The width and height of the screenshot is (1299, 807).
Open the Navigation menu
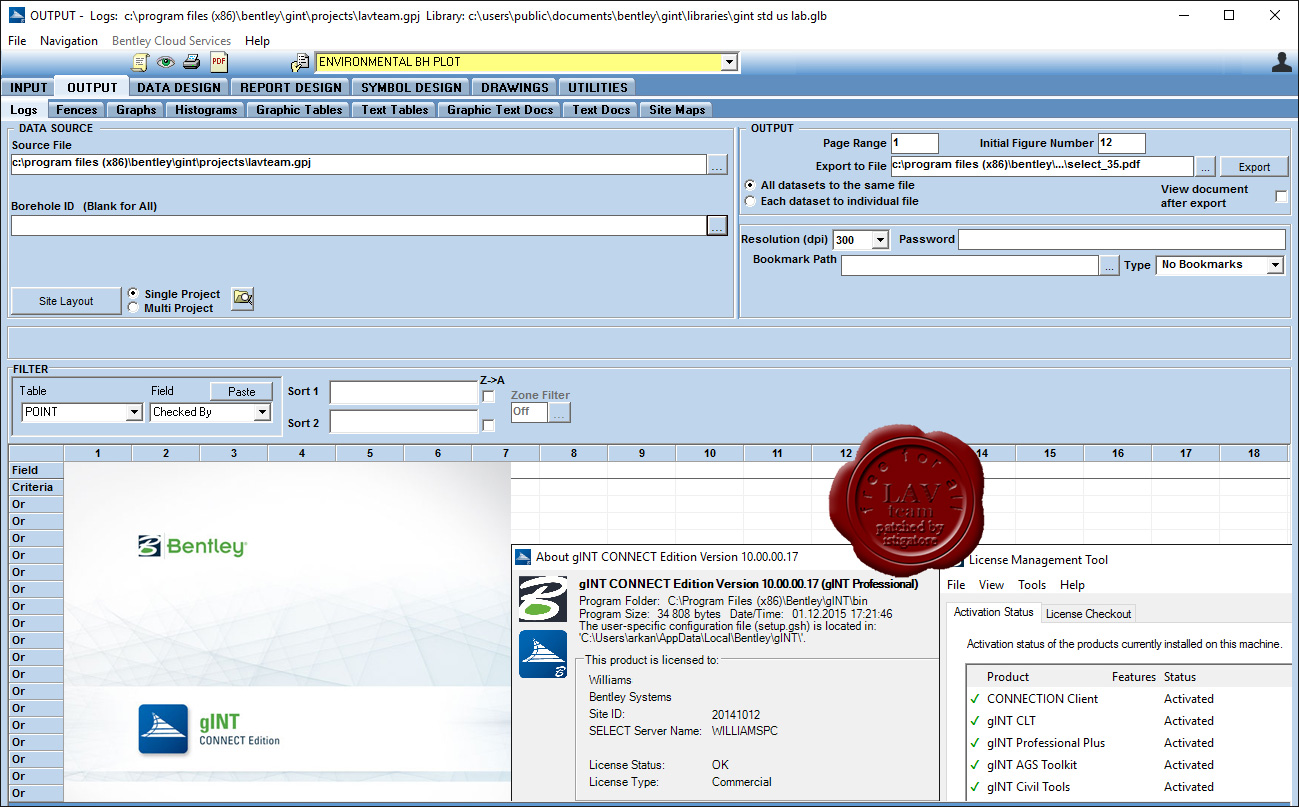69,41
